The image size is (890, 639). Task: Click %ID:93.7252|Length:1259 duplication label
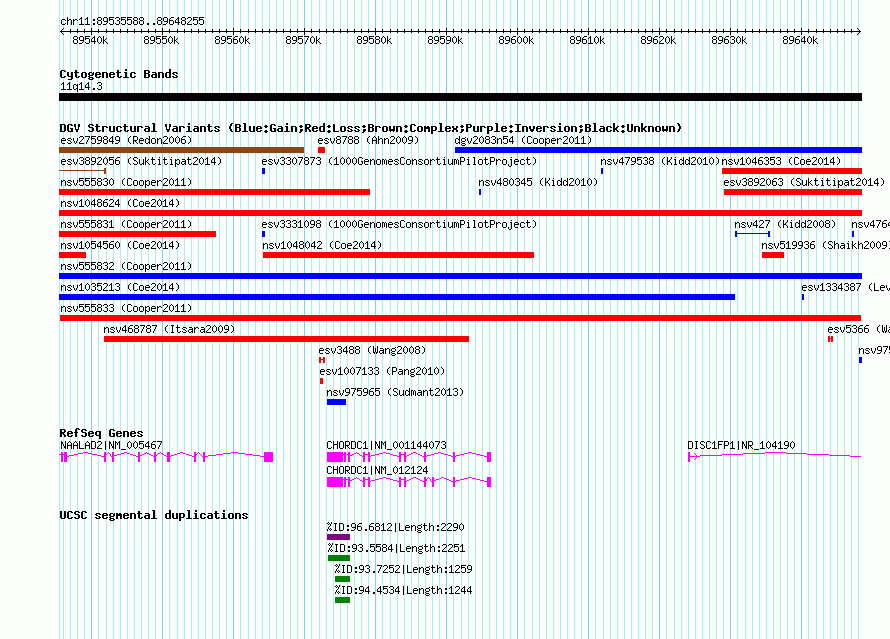[x=404, y=569]
